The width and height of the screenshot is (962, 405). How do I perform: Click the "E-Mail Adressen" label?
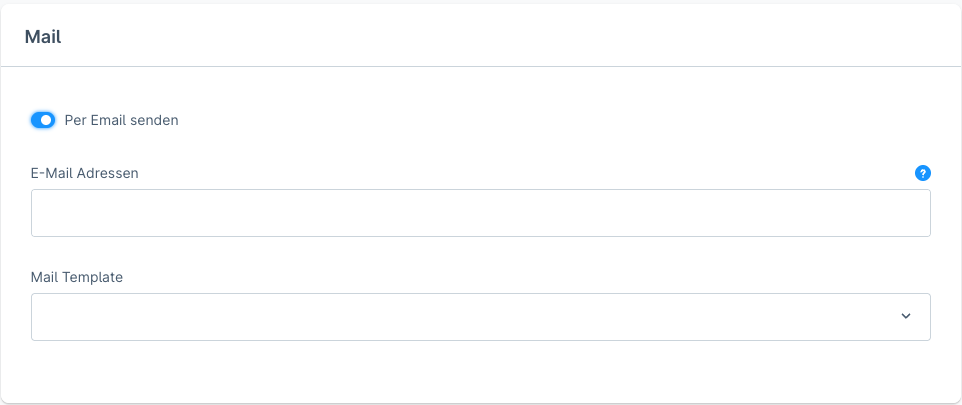pos(85,173)
